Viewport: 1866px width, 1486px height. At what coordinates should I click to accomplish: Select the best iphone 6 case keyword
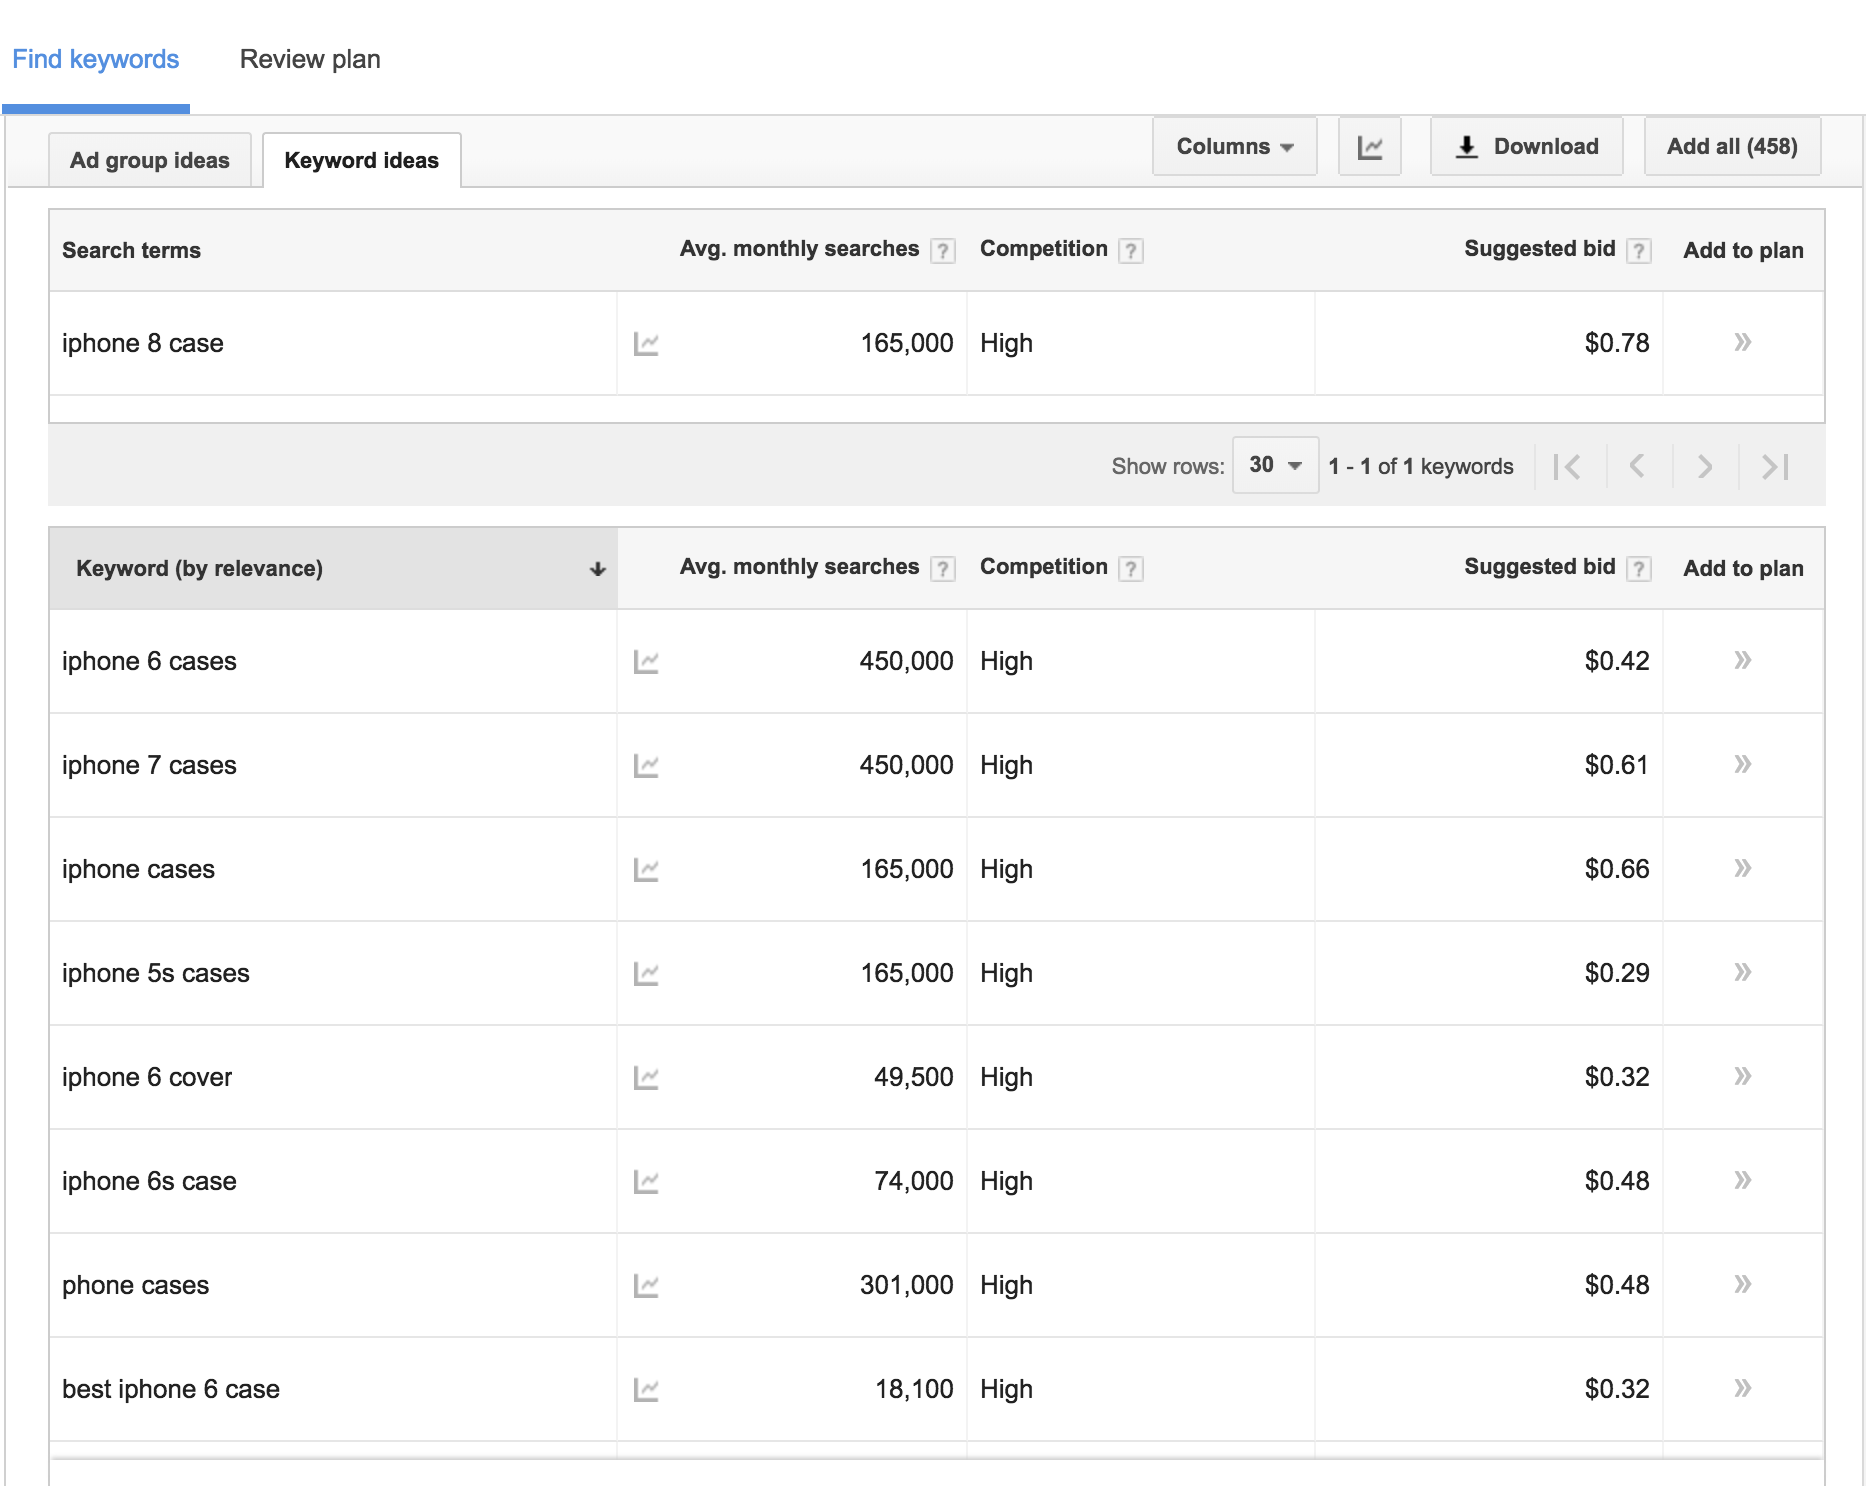pyautogui.click(x=171, y=1390)
